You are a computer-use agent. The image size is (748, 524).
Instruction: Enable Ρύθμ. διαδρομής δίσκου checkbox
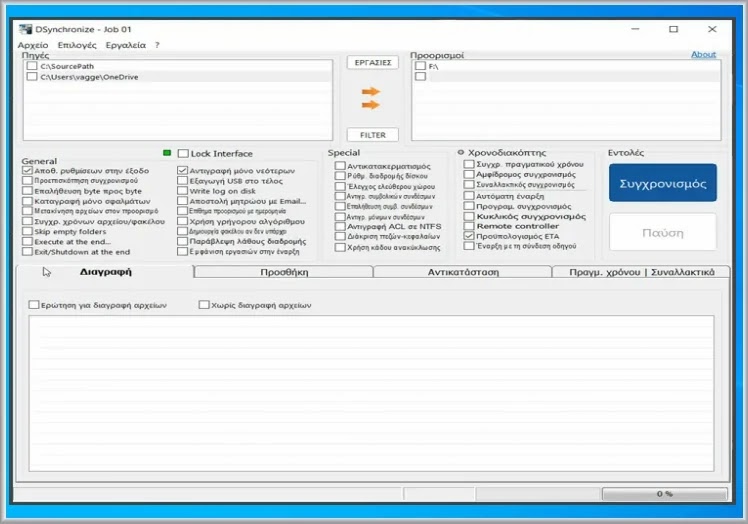click(340, 176)
